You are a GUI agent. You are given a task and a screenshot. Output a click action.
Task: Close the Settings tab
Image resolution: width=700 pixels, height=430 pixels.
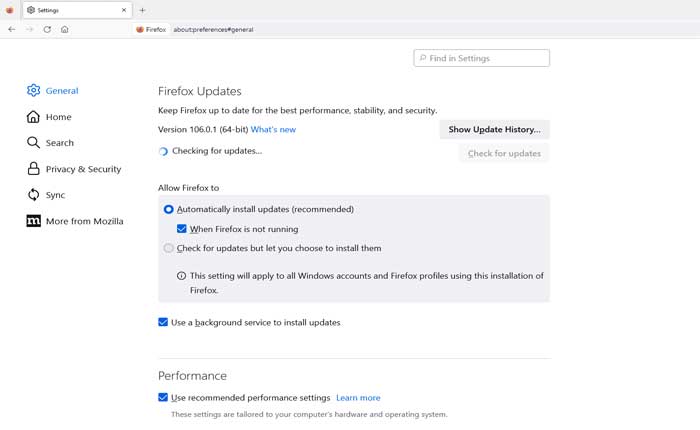(x=125, y=10)
